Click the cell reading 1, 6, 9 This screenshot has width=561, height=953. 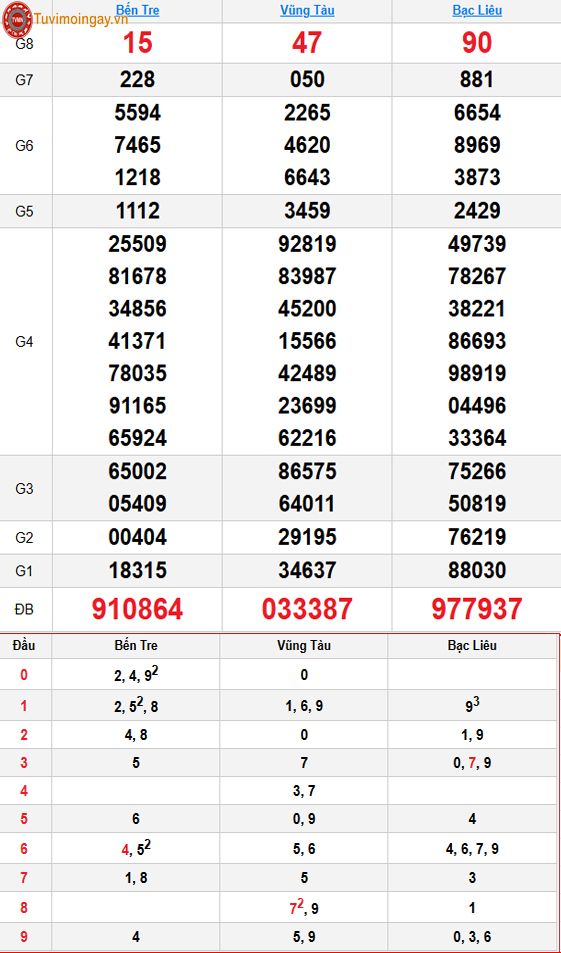pos(304,706)
